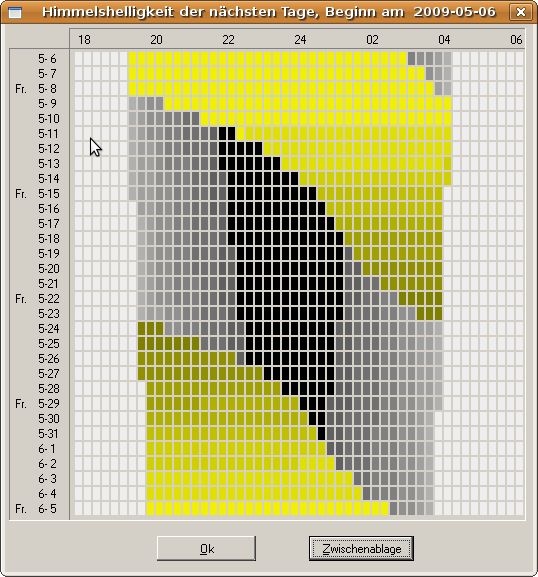Open the window menu icon in title bar
The width and height of the screenshot is (538, 577).
[x=15, y=13]
